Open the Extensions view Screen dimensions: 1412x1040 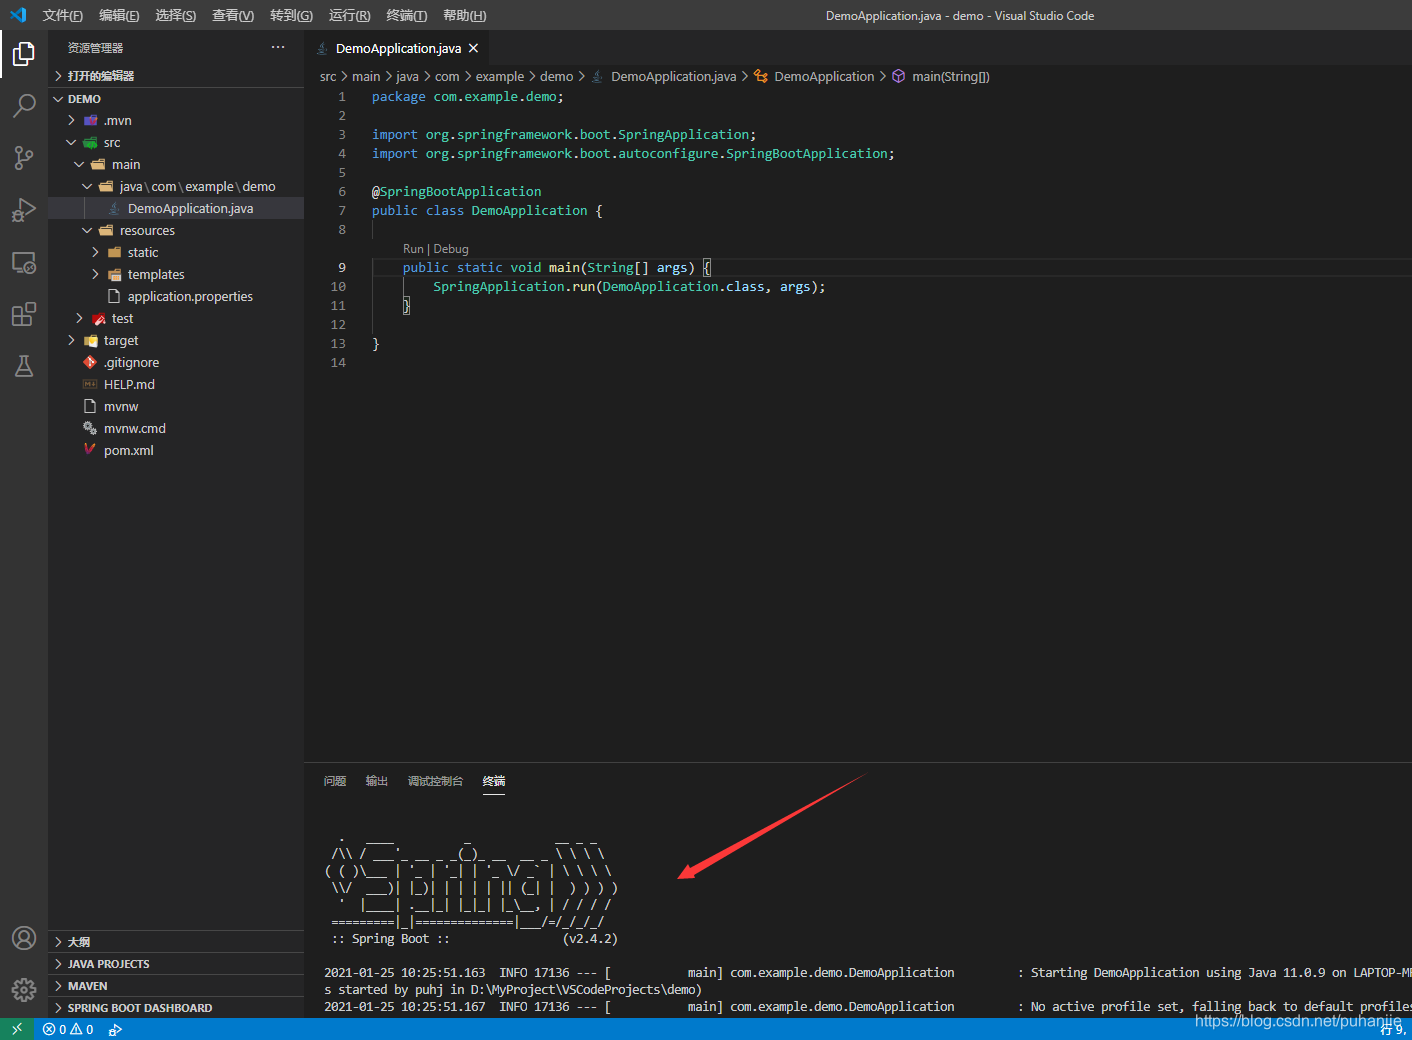point(23,313)
